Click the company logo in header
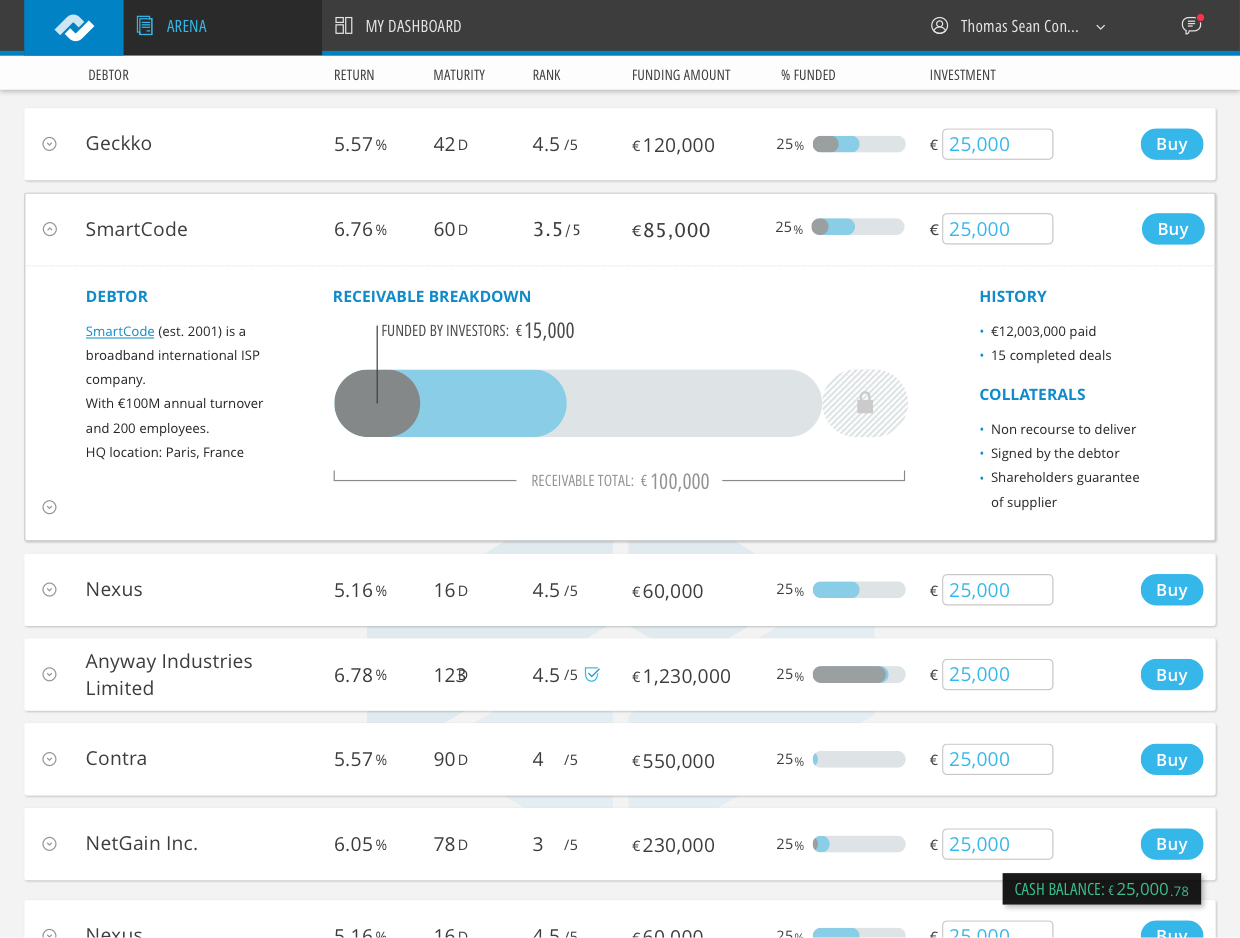This screenshot has width=1240, height=938. 74,27
